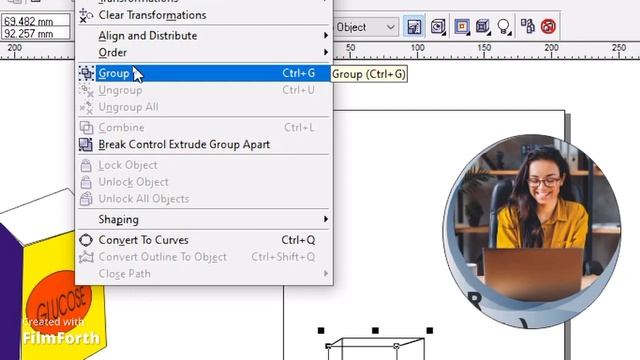Choose Convert To Curves
This screenshot has width=640, height=360.
203,240
